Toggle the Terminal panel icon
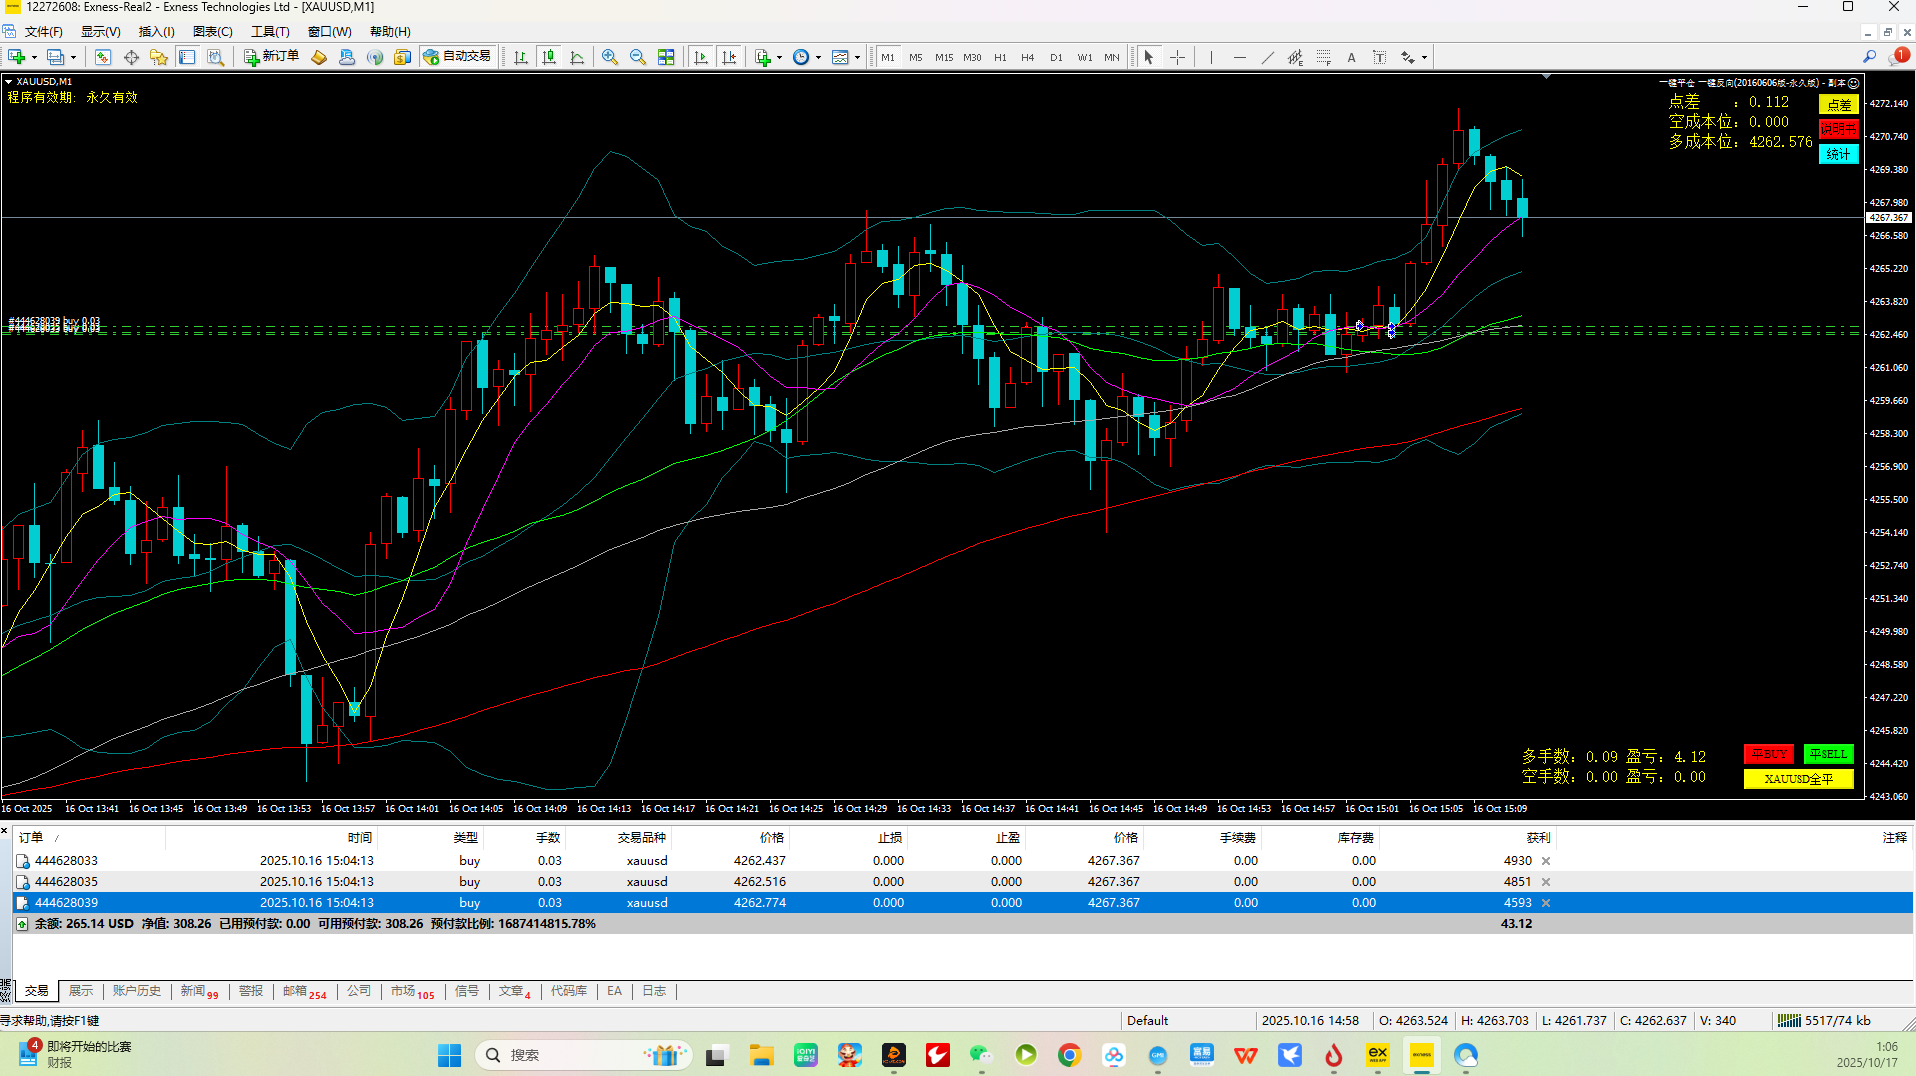This screenshot has width=1916, height=1076. (187, 57)
